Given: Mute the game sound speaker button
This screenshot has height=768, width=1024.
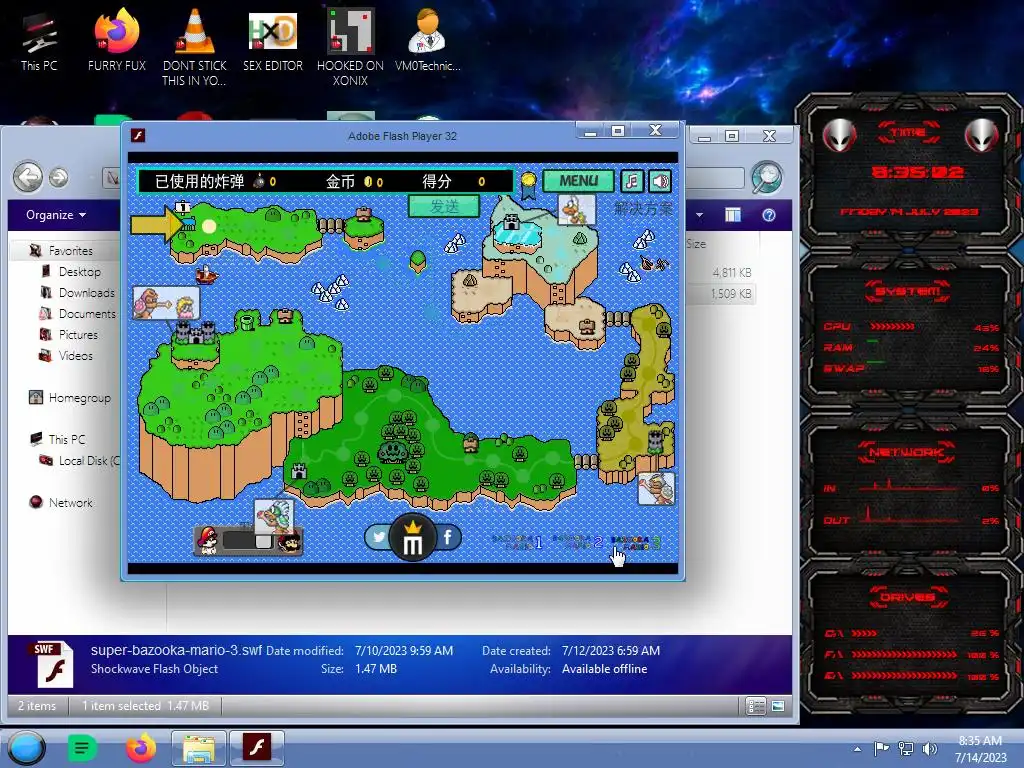Looking at the screenshot, I should click(x=660, y=181).
